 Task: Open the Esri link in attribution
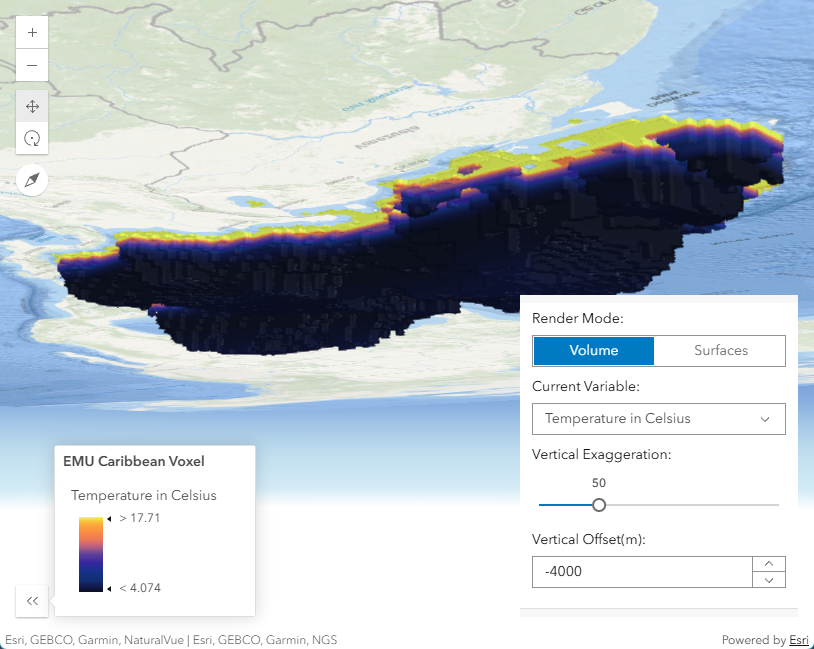pyautogui.click(x=798, y=640)
